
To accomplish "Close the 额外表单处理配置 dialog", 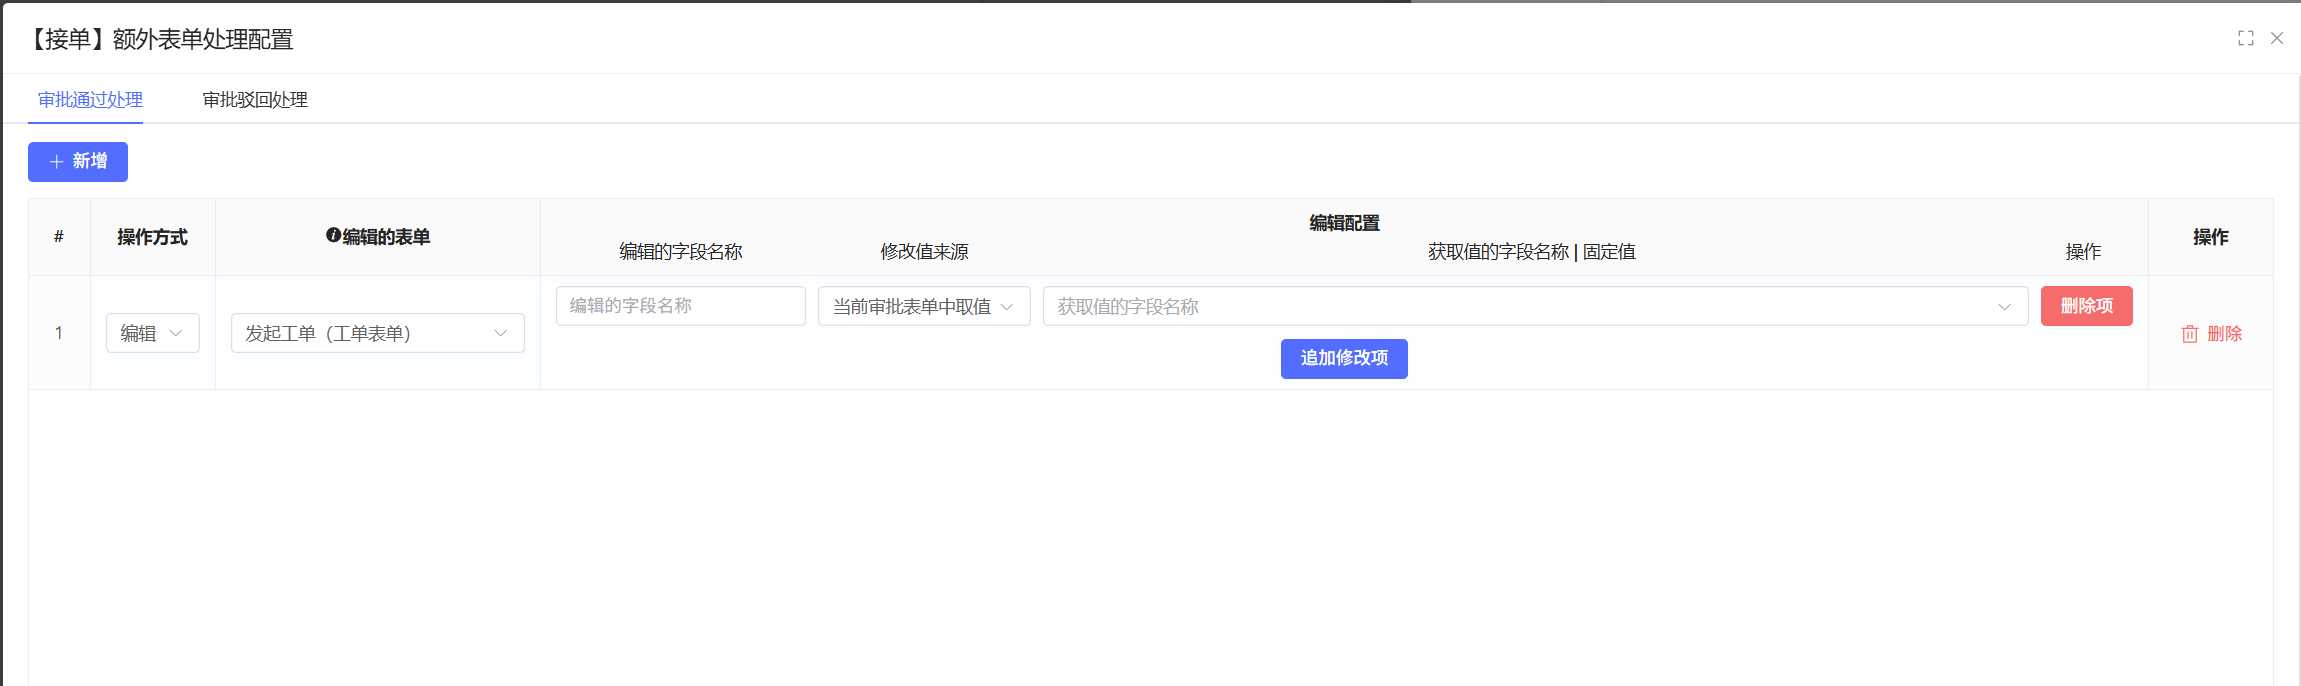I will [2277, 38].
